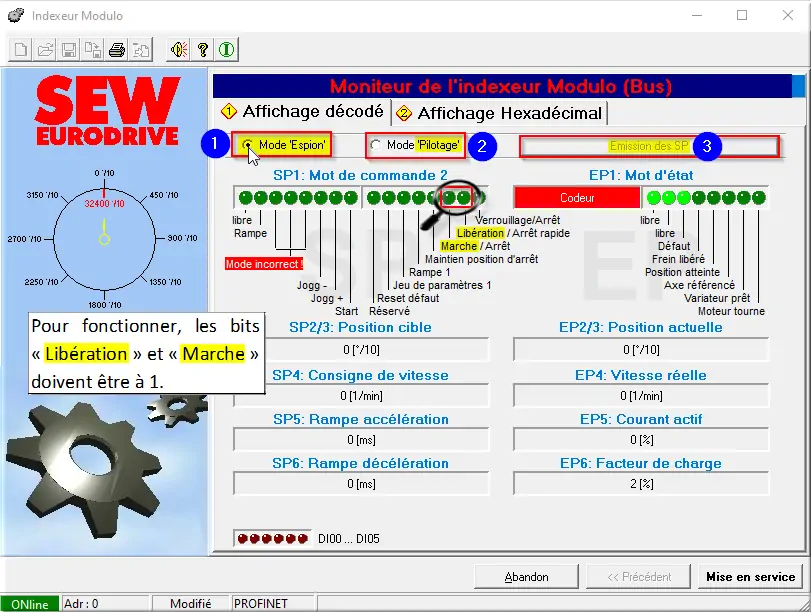
Task: Click the Mise en service button
Action: click(x=750, y=577)
